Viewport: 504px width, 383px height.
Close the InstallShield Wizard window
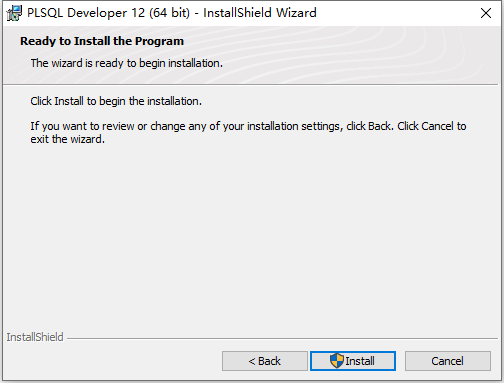pyautogui.click(x=486, y=13)
